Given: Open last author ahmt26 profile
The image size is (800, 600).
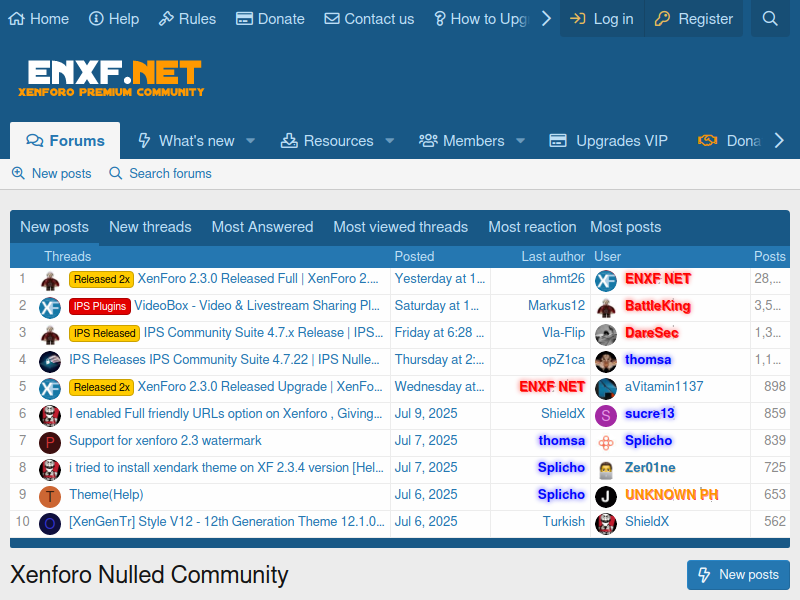Looking at the screenshot, I should click(563, 279).
